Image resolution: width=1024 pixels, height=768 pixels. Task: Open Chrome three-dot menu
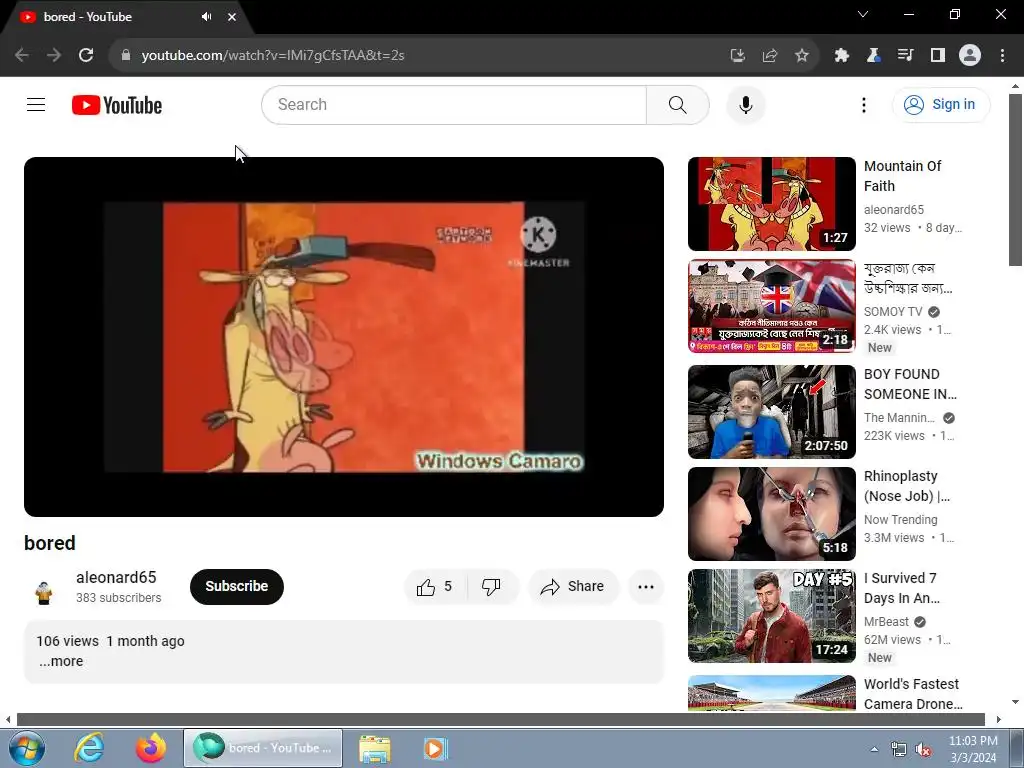(1002, 55)
